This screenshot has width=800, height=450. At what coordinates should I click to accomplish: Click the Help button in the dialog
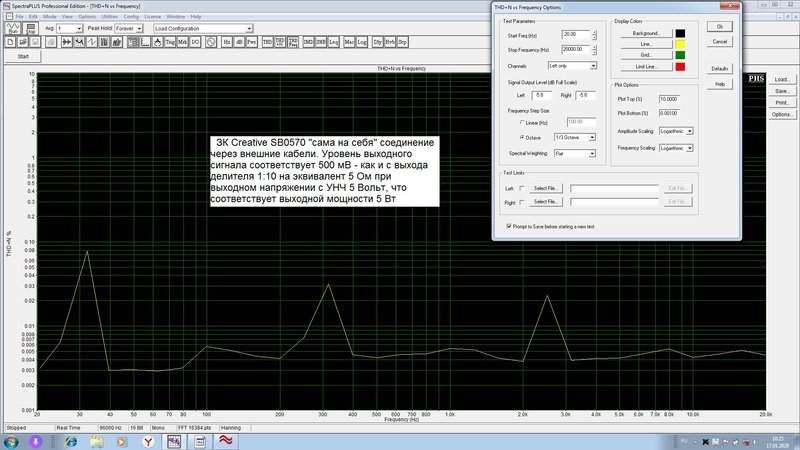tap(719, 84)
